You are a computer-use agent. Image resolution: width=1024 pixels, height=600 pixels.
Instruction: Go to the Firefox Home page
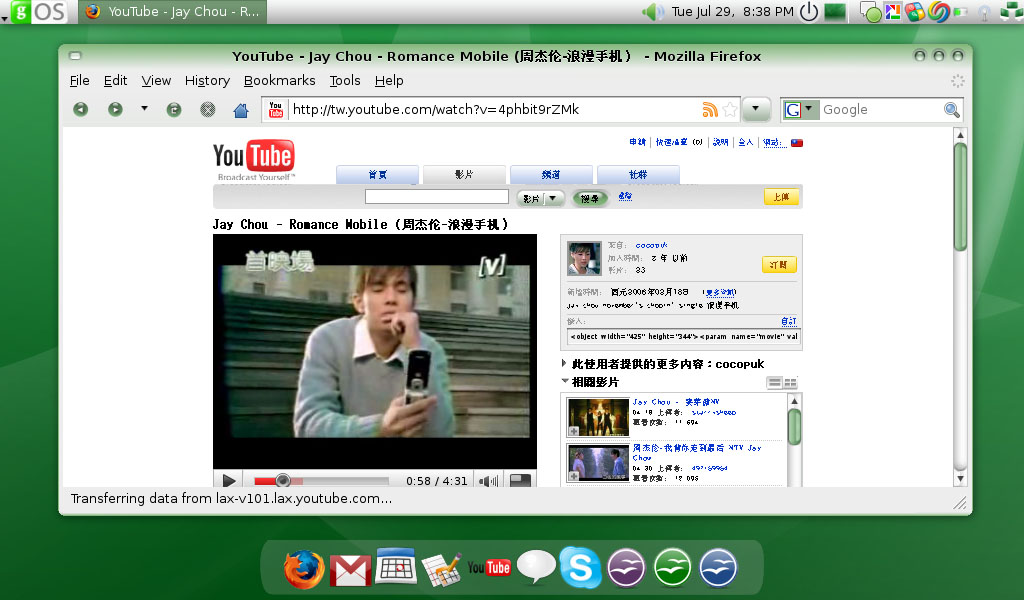[241, 110]
